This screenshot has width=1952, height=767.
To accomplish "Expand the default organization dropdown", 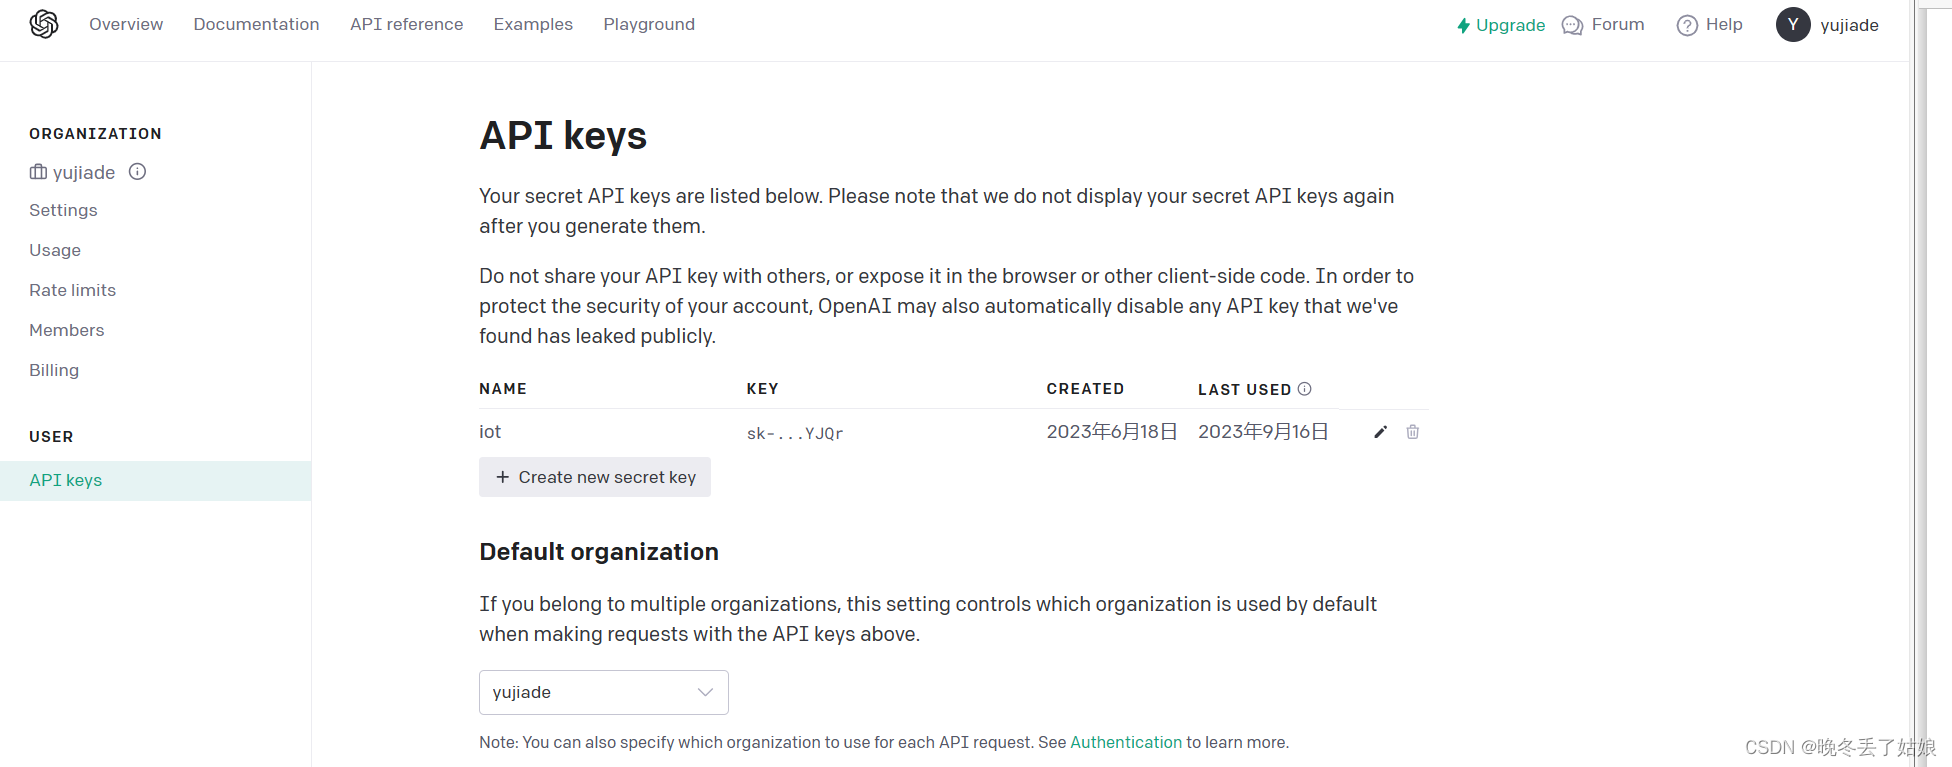I will [x=604, y=692].
